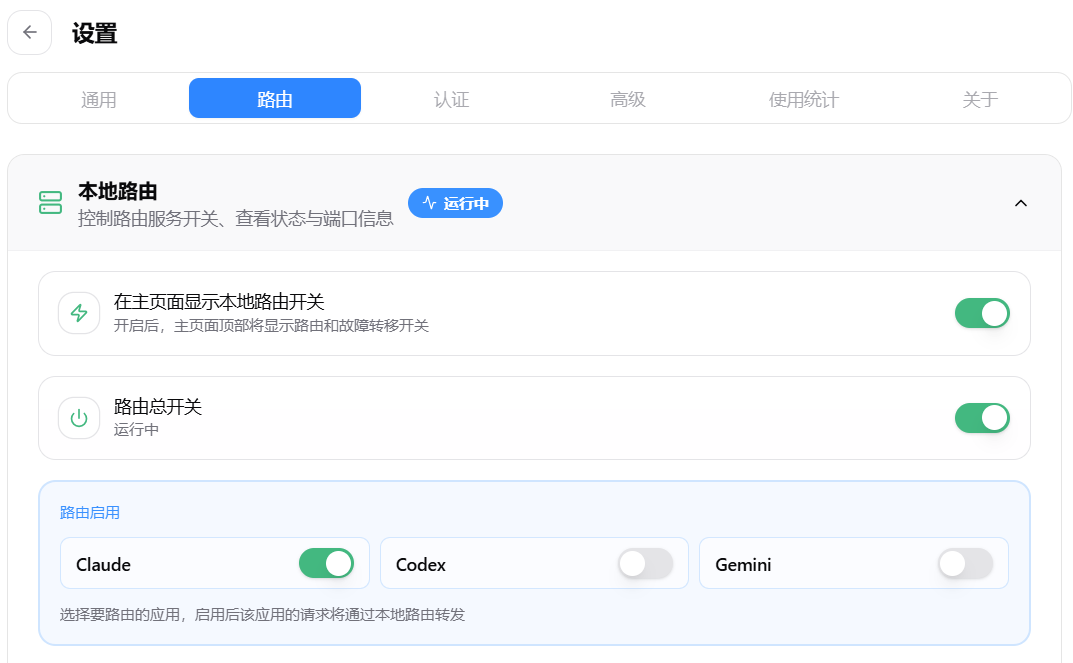Click the 本地路由 heading
This screenshot has height=663, width=1073.
point(118,191)
